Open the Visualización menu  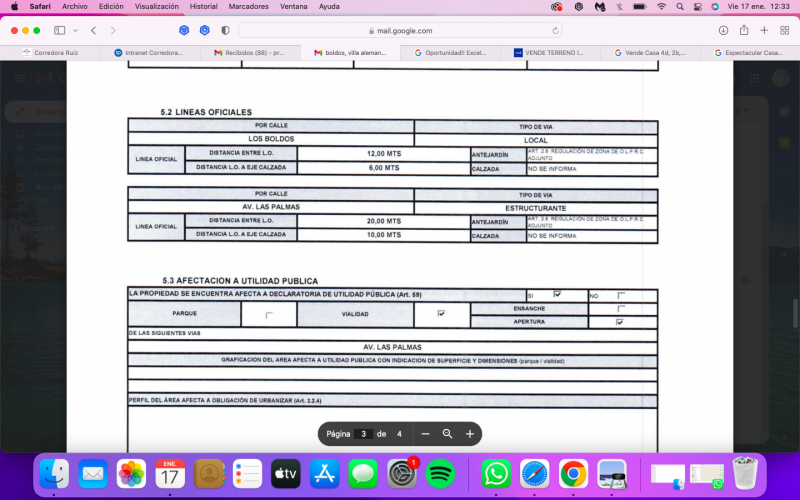157,7
